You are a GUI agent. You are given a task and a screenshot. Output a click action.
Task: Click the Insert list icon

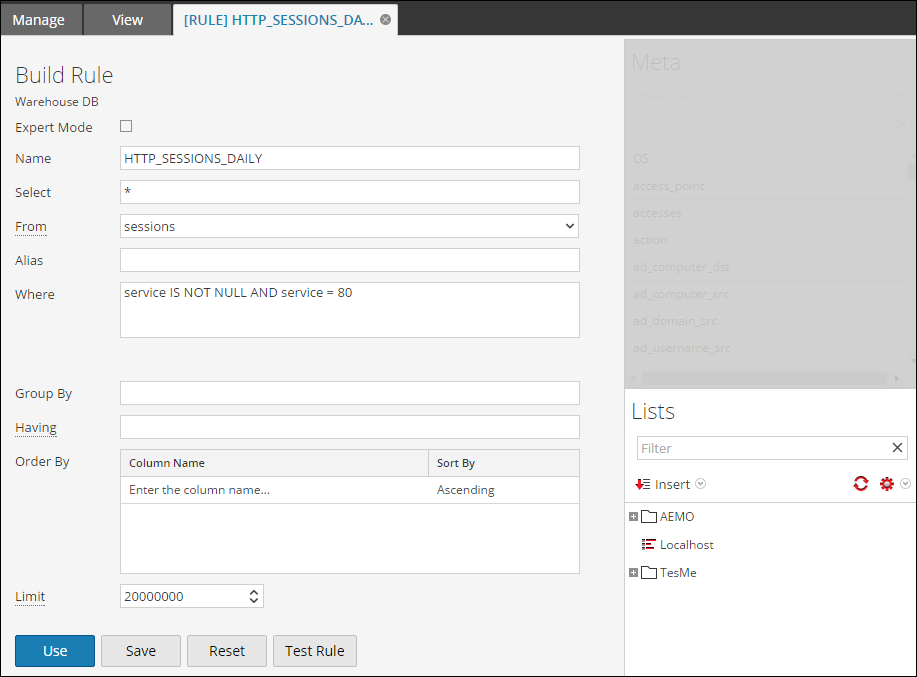pos(642,484)
